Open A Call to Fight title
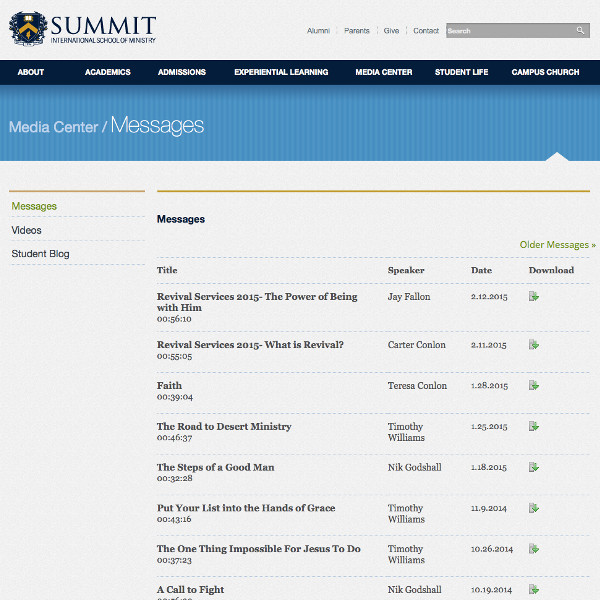Viewport: 600px width, 600px height. [190, 589]
